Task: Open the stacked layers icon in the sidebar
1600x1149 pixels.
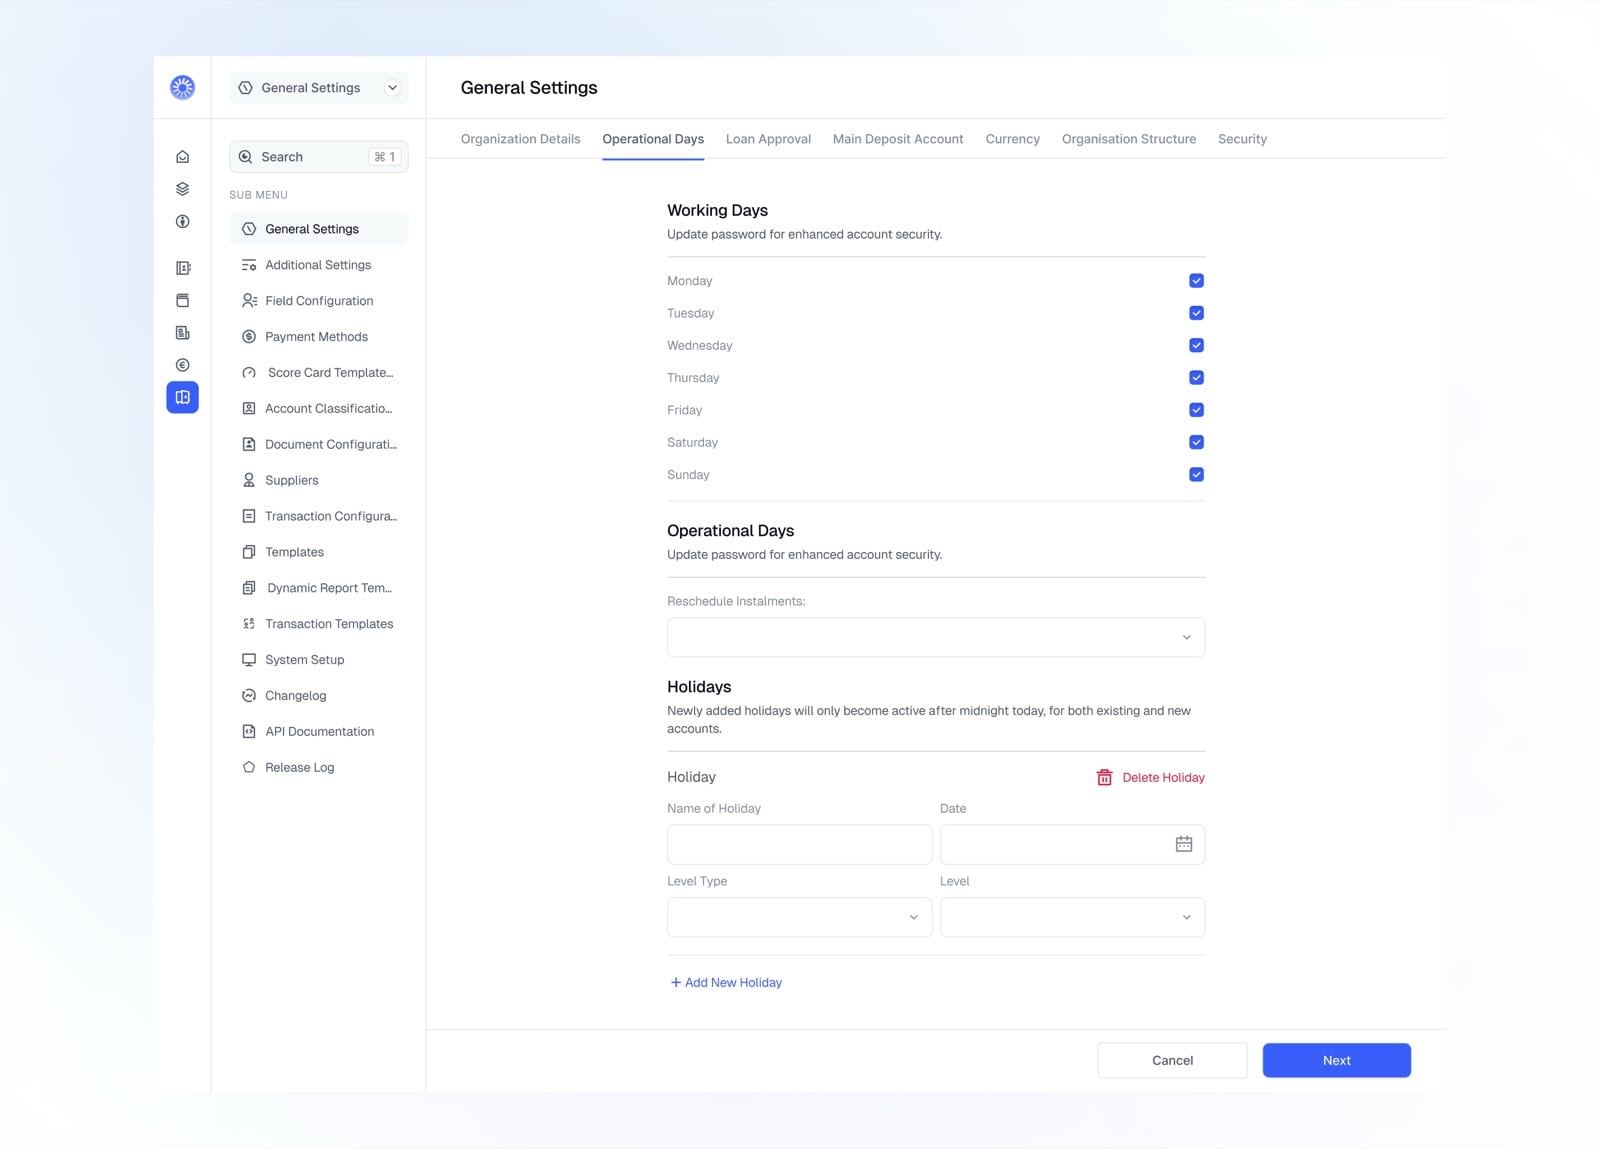Action: point(182,189)
